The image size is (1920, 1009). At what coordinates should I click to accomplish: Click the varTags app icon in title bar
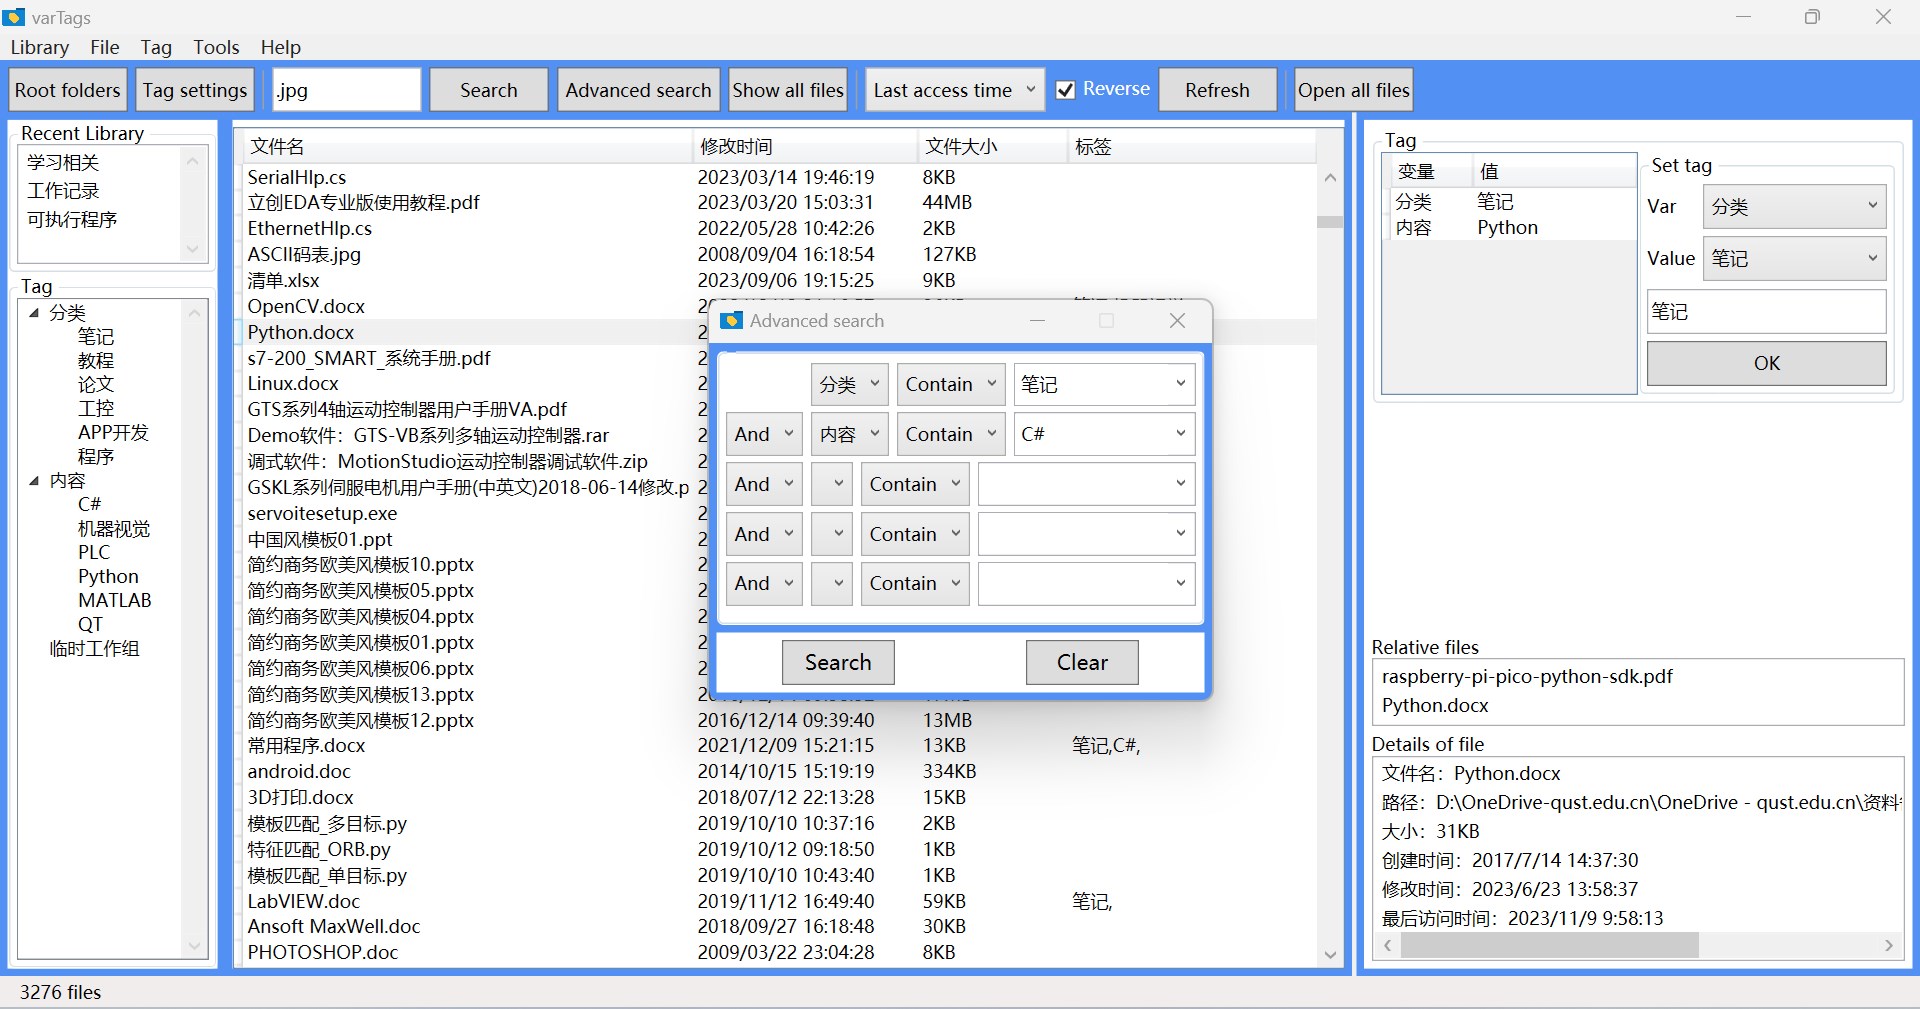(14, 17)
